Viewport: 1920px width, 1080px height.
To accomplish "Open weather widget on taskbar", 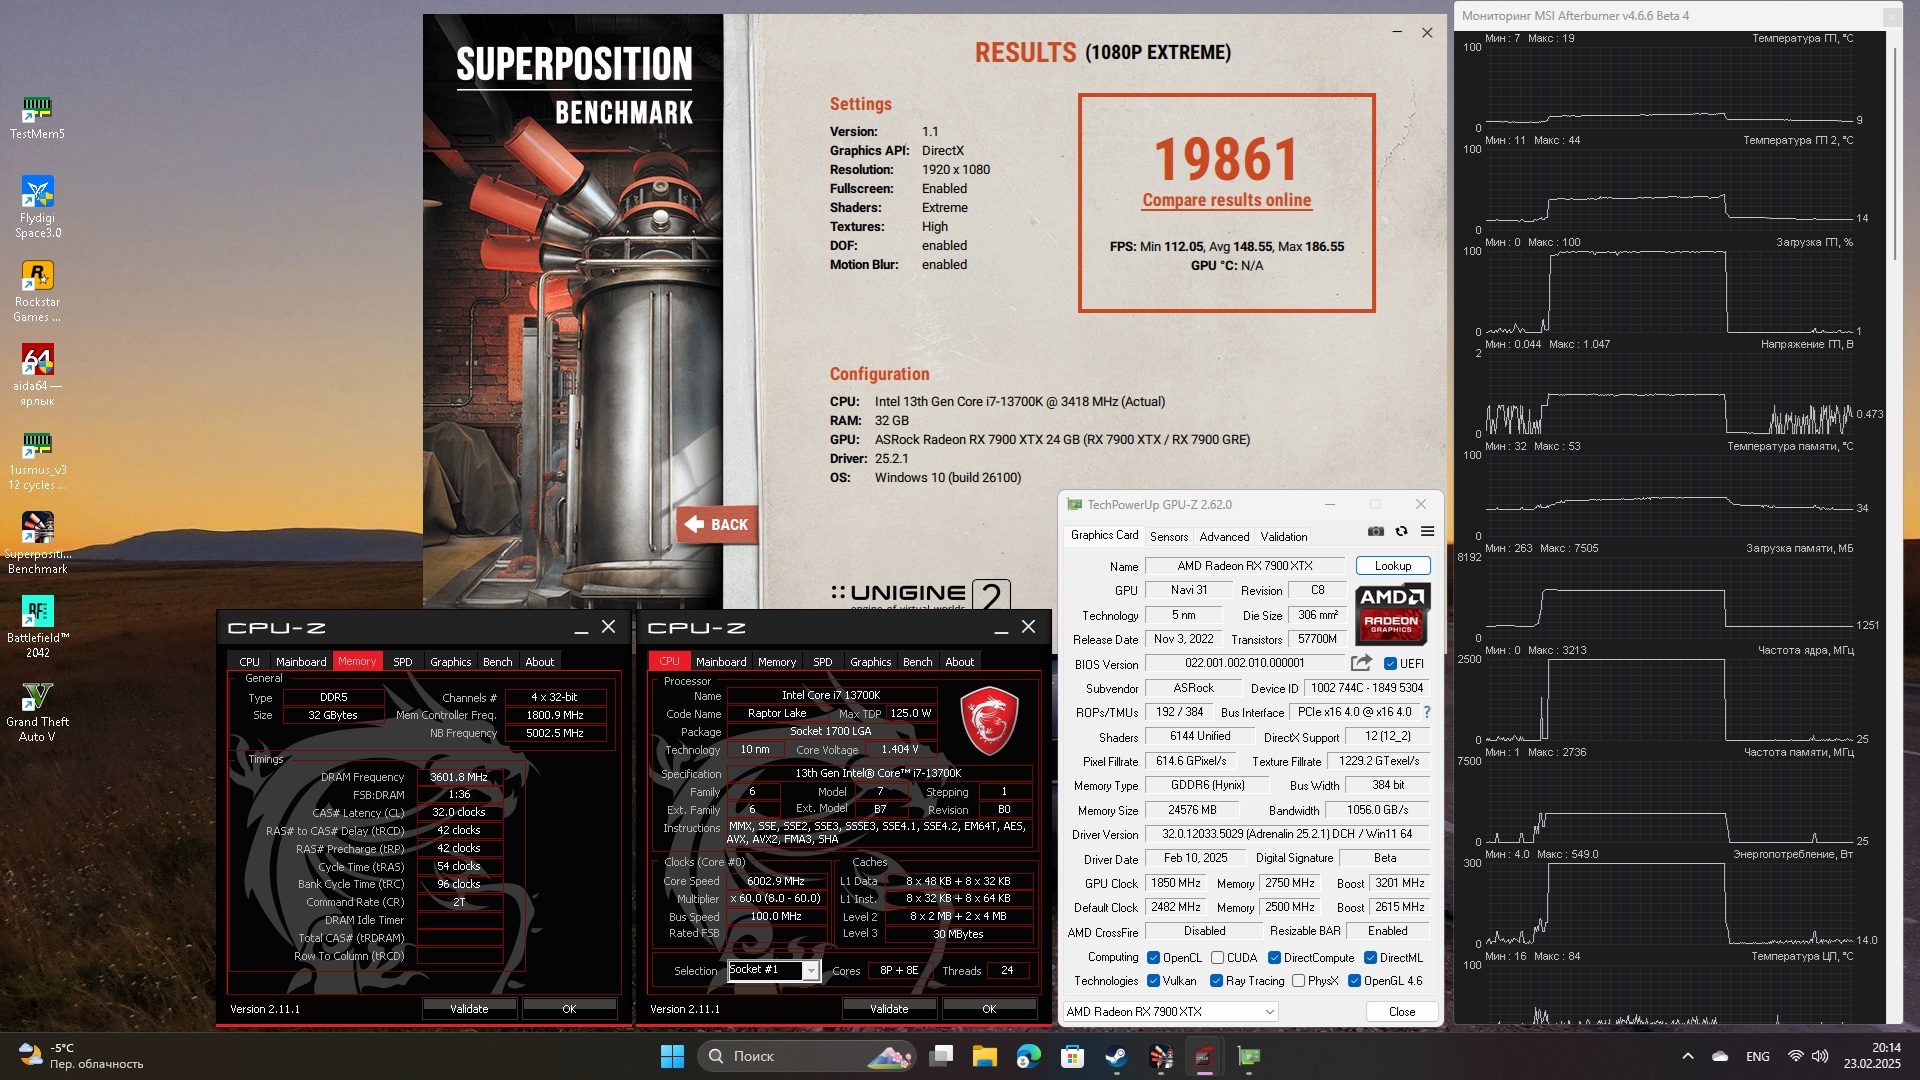I will pyautogui.click(x=80, y=1056).
